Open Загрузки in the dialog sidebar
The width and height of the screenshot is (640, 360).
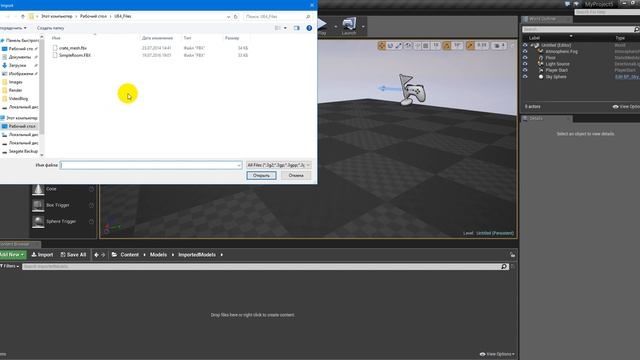click(x=18, y=65)
